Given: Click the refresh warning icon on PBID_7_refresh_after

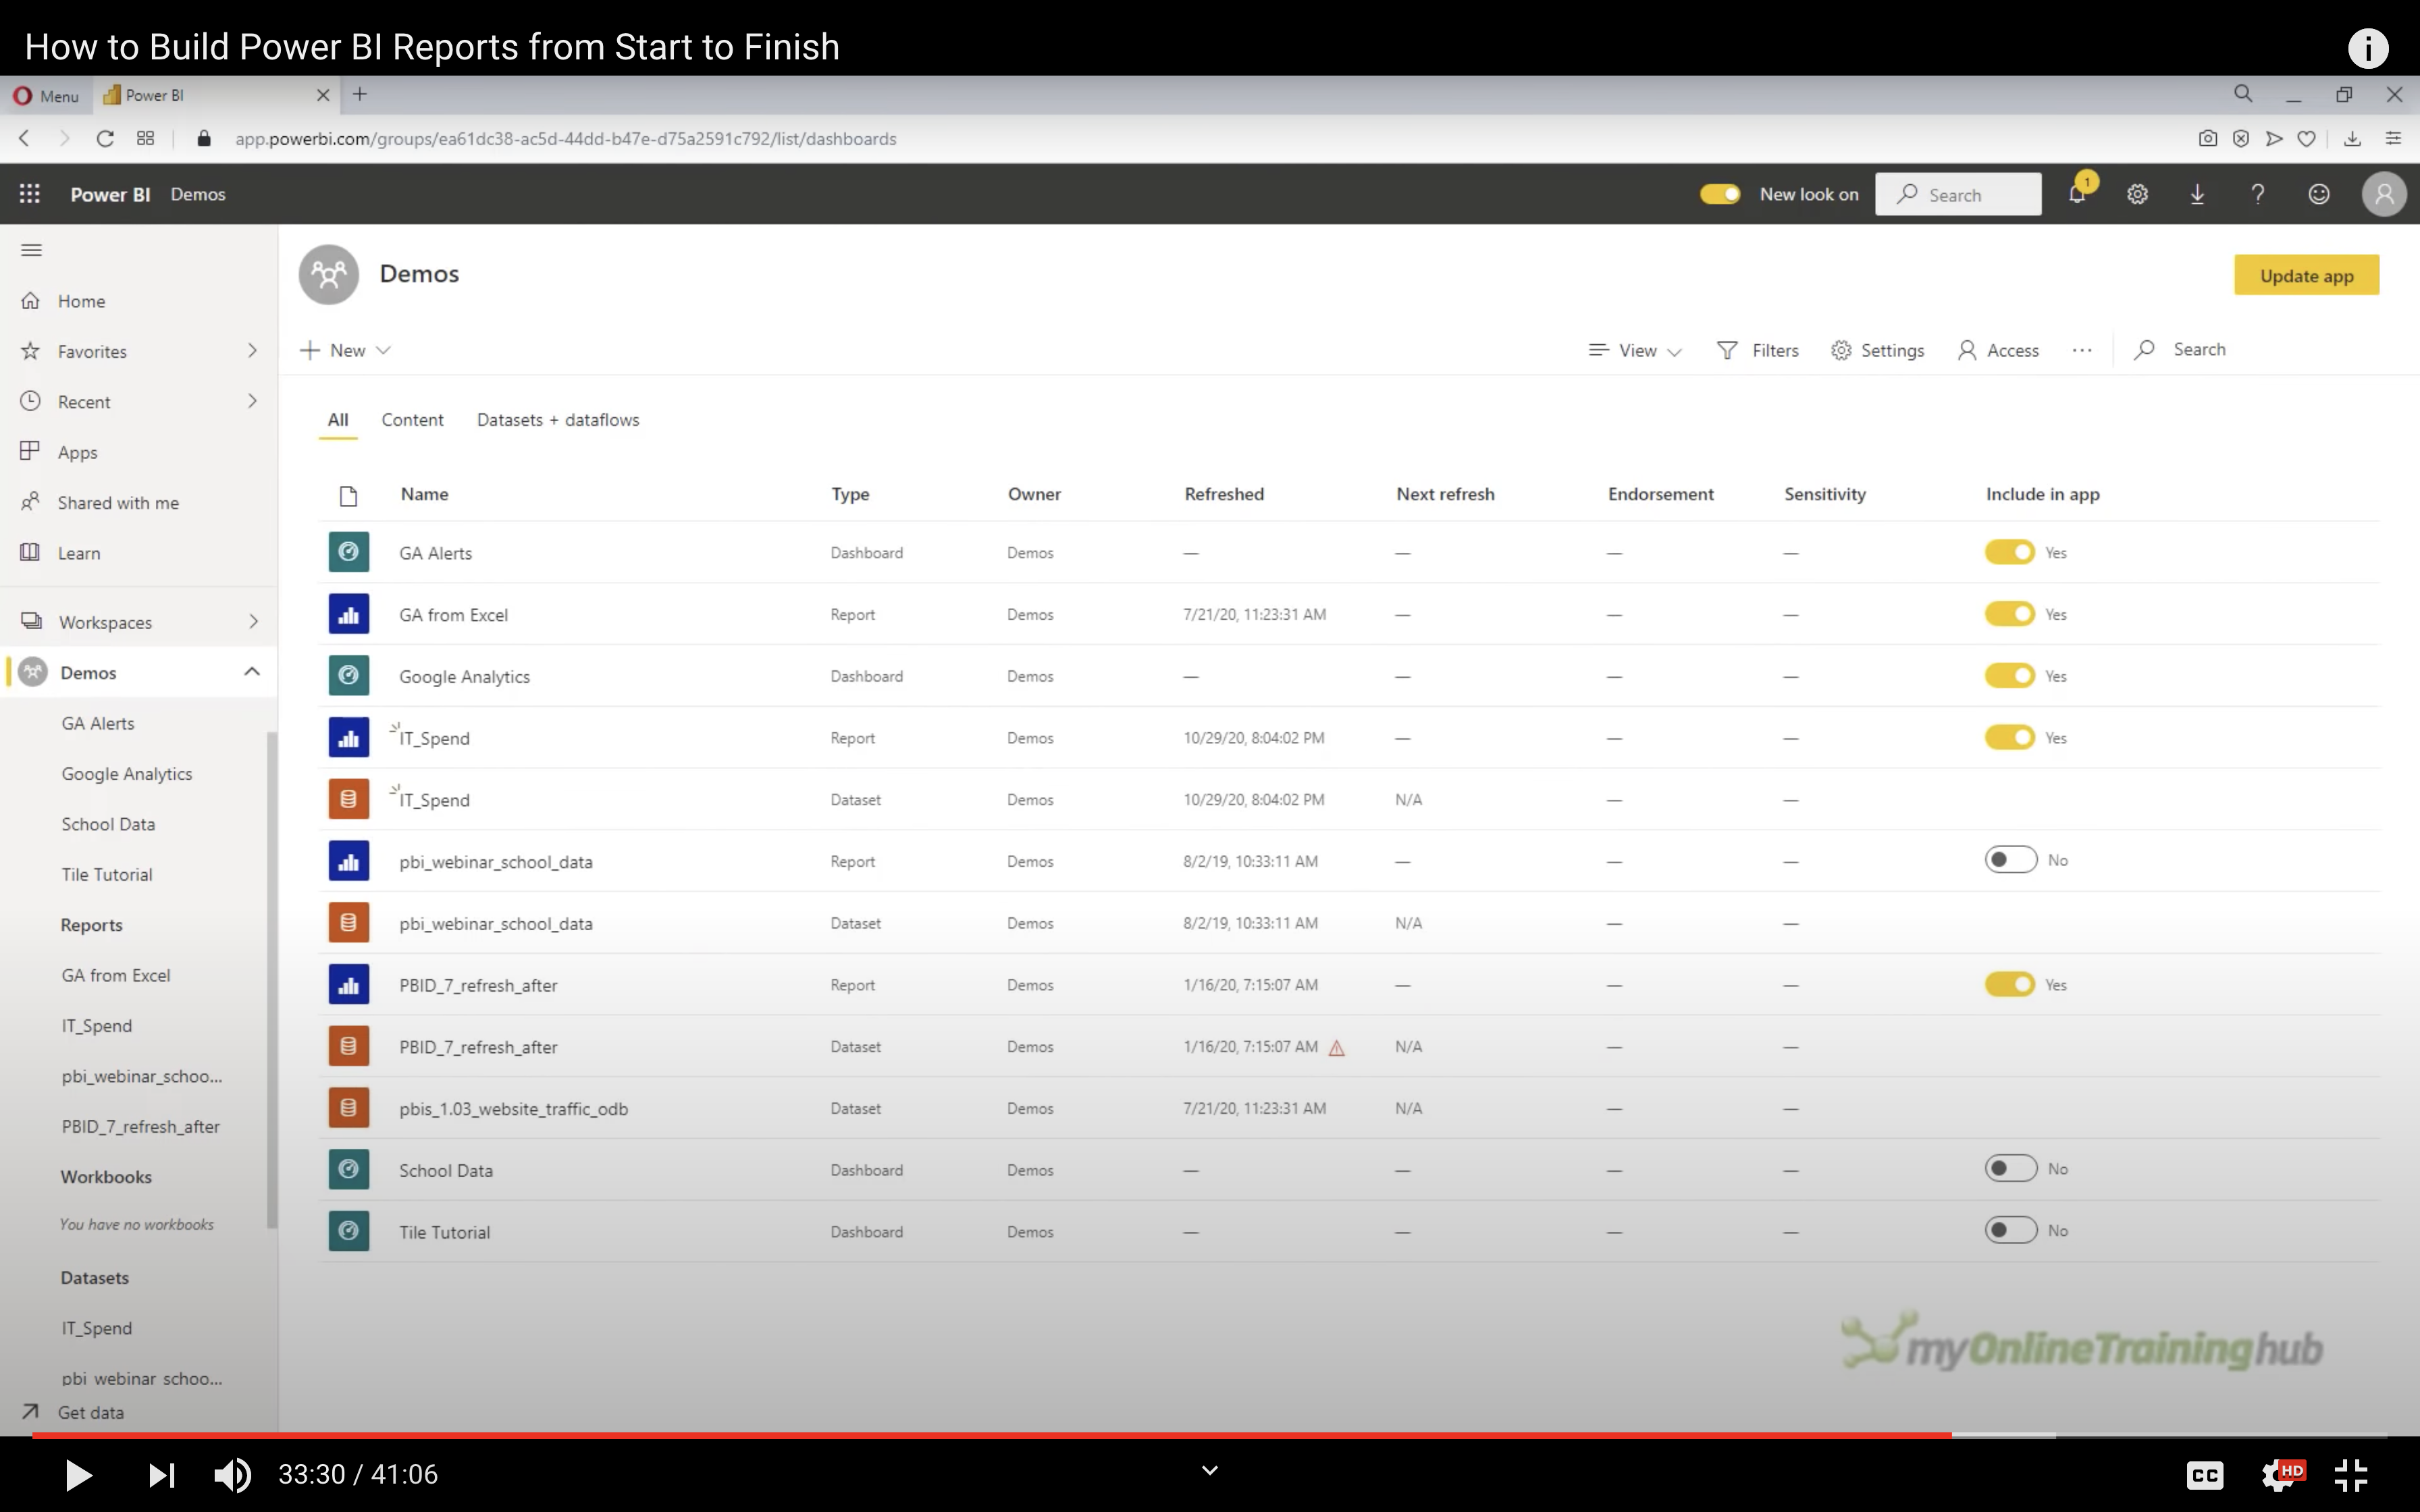Looking at the screenshot, I should coord(1336,1048).
